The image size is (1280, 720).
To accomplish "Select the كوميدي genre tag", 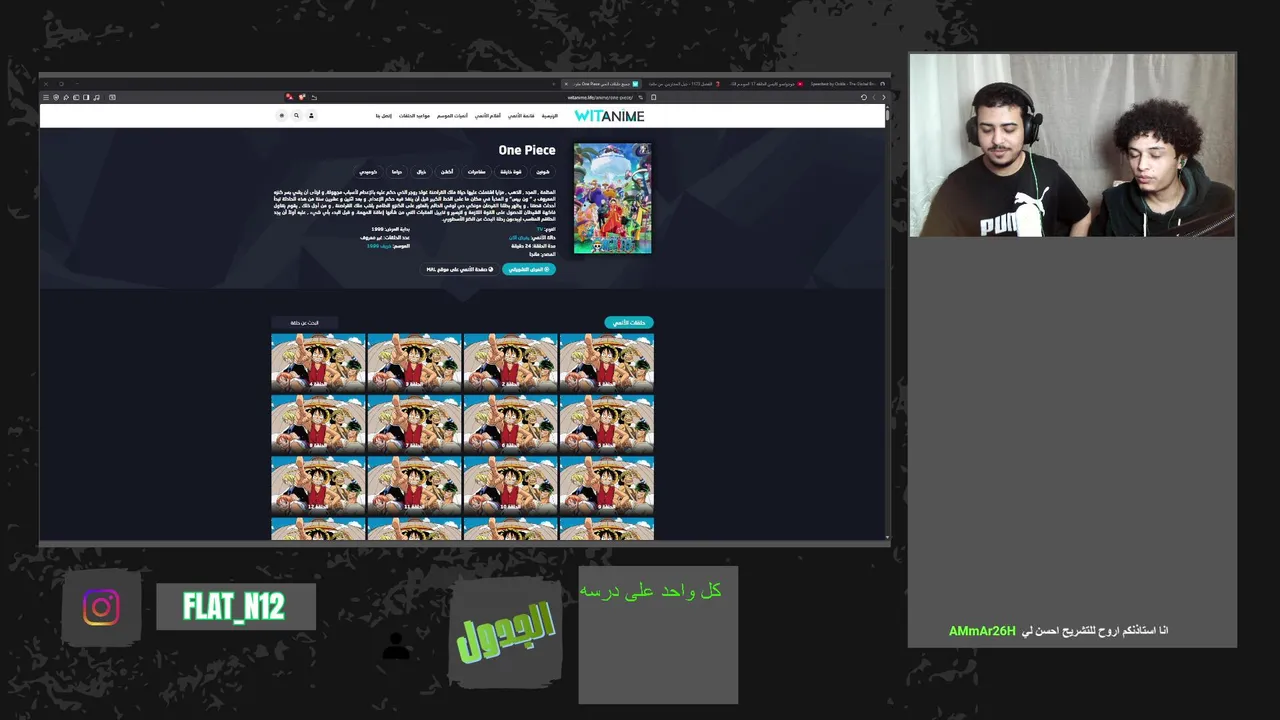I will pyautogui.click(x=369, y=172).
